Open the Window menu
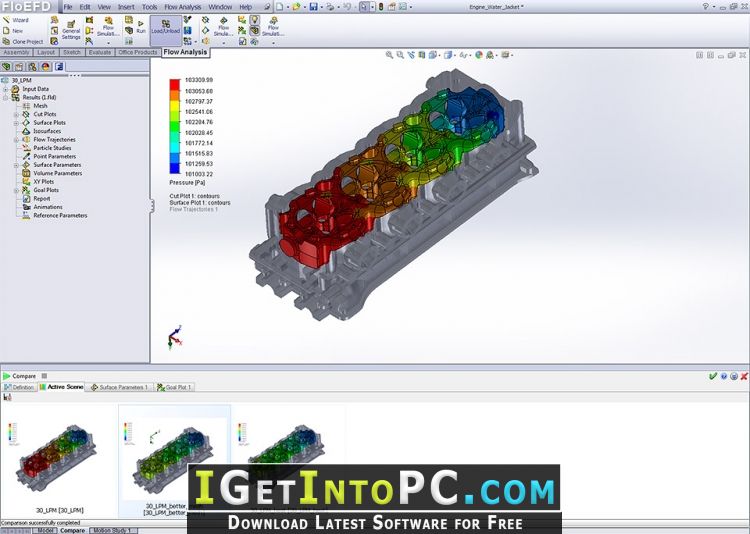This screenshot has height=534, width=750. tap(220, 7)
